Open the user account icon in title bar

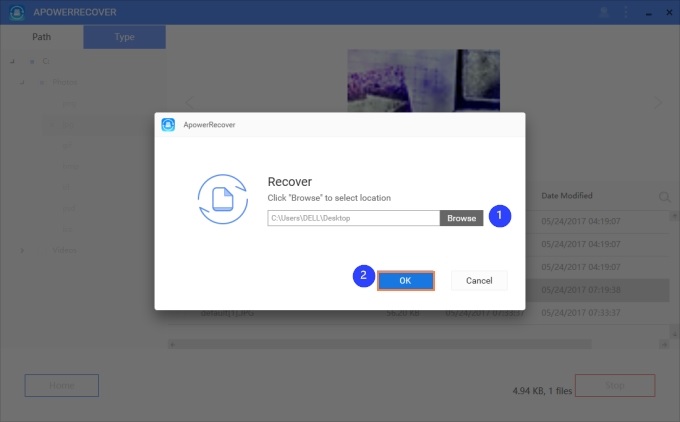[604, 12]
